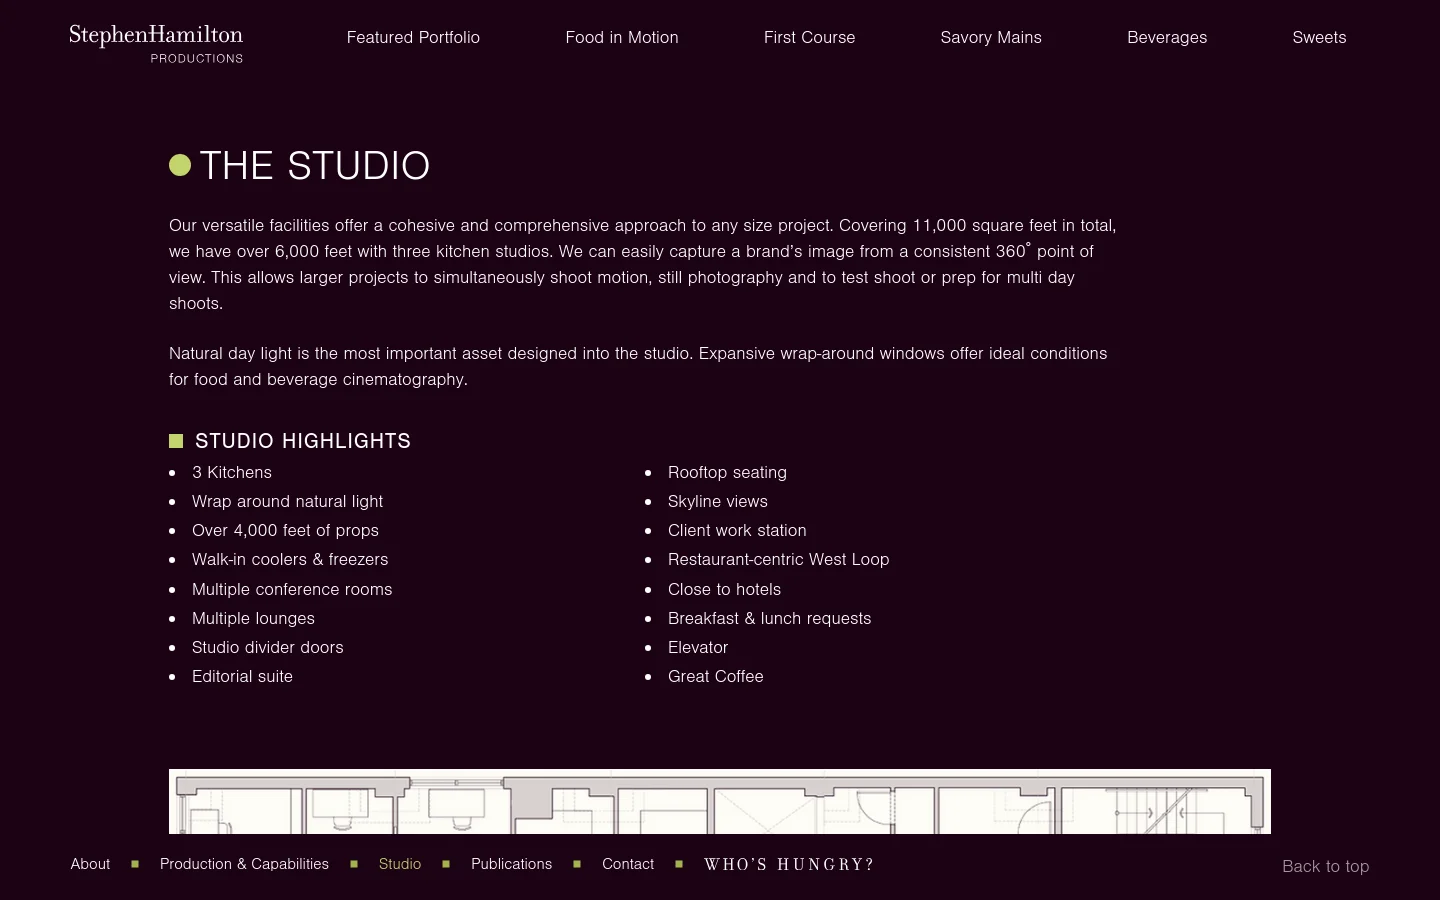Viewport: 1440px width, 900px height.
Task: Click the 'Great Coffee' item
Action: click(715, 676)
